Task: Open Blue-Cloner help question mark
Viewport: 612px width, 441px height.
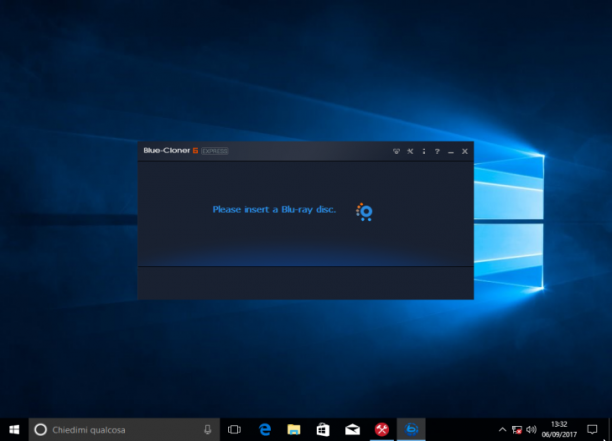Action: pos(437,151)
